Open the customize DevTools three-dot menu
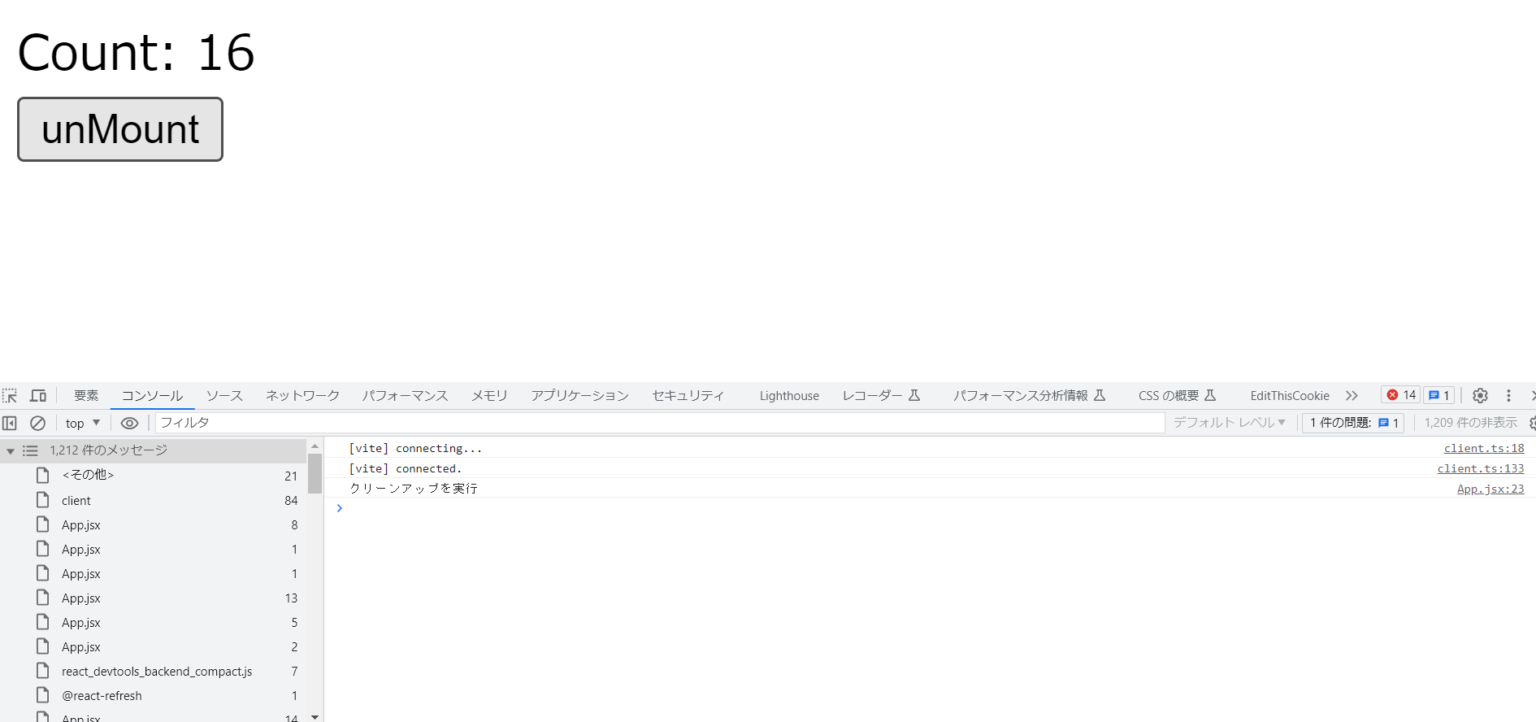This screenshot has width=1536, height=722. [1508, 395]
